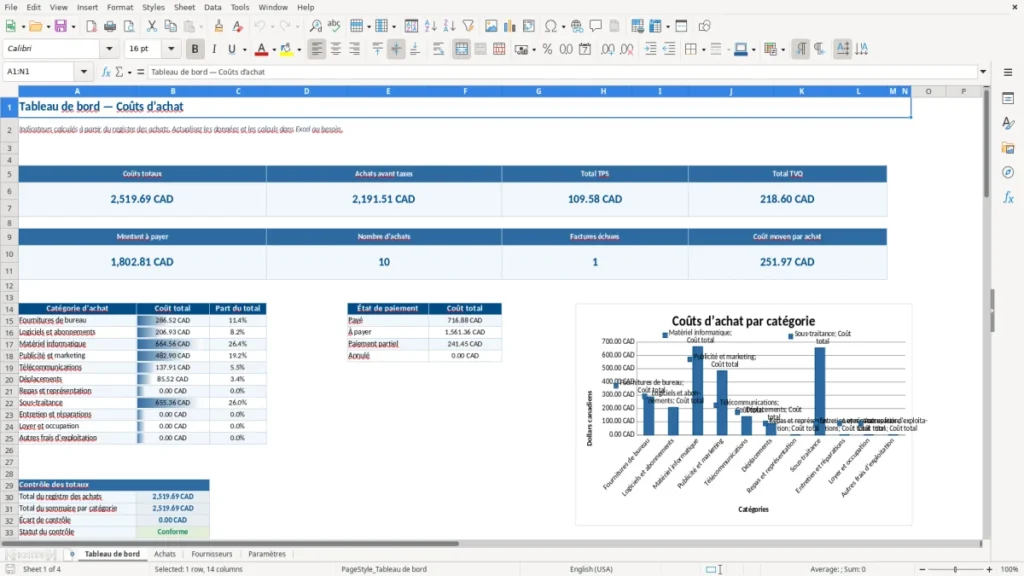Insert Special Character omega icon
The height and width of the screenshot is (576, 1024).
coord(551,26)
